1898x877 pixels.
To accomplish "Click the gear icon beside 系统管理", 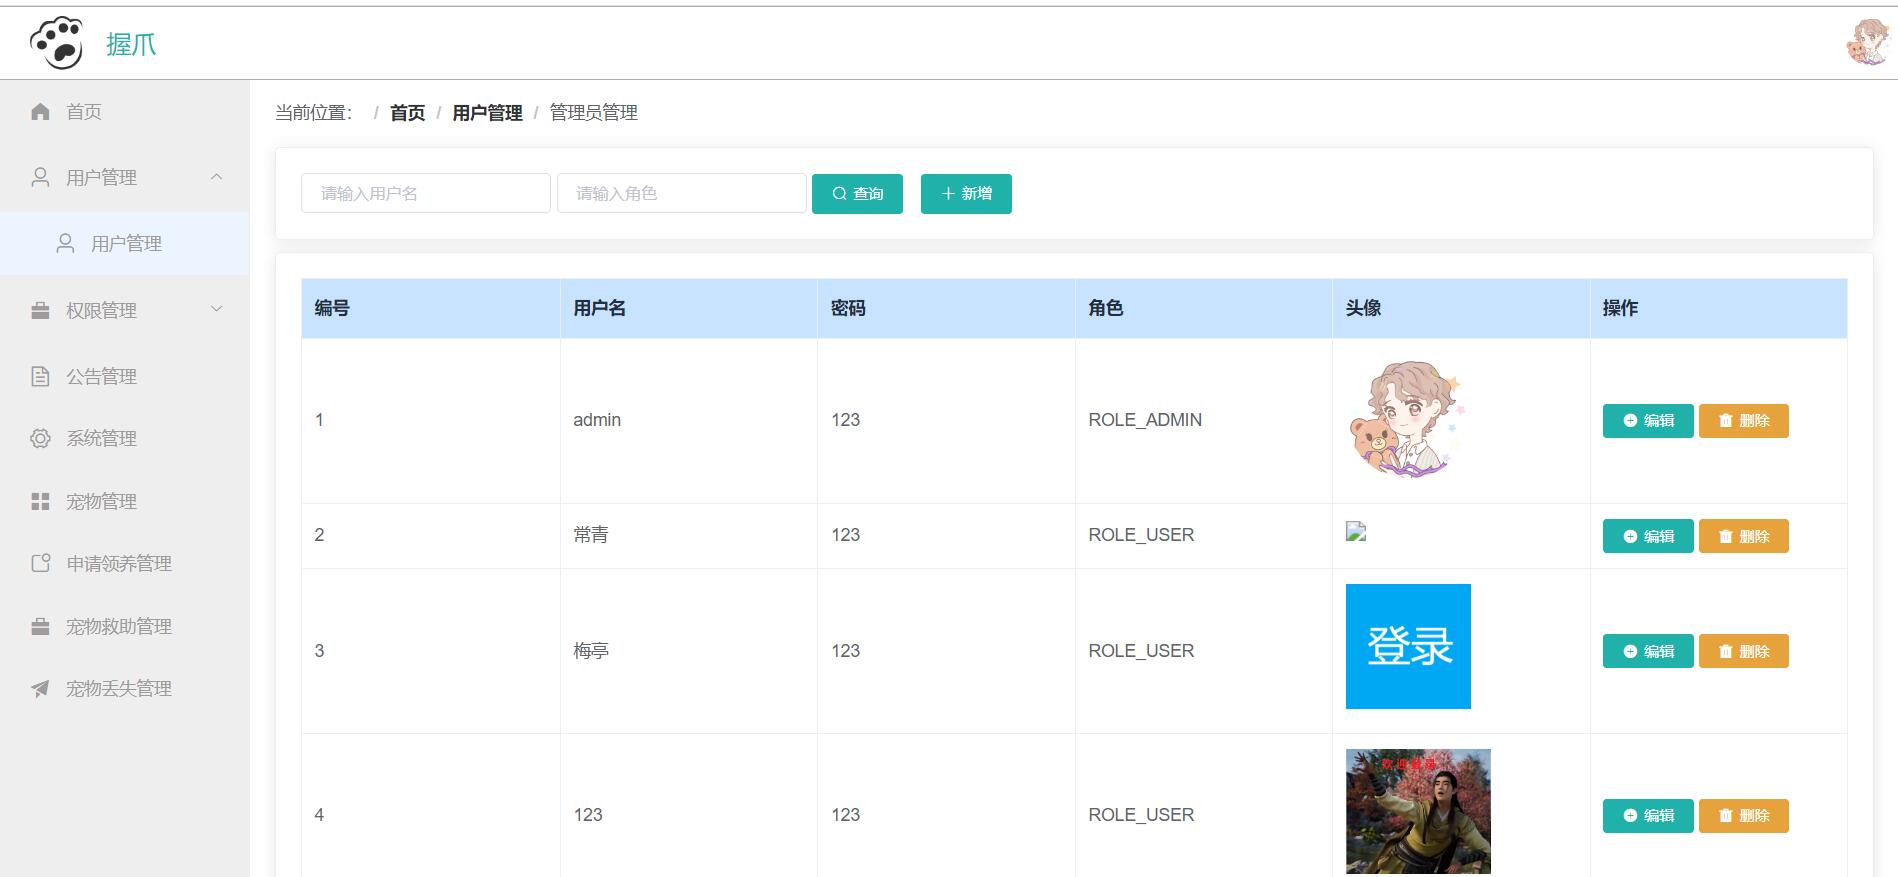I will [x=40, y=438].
